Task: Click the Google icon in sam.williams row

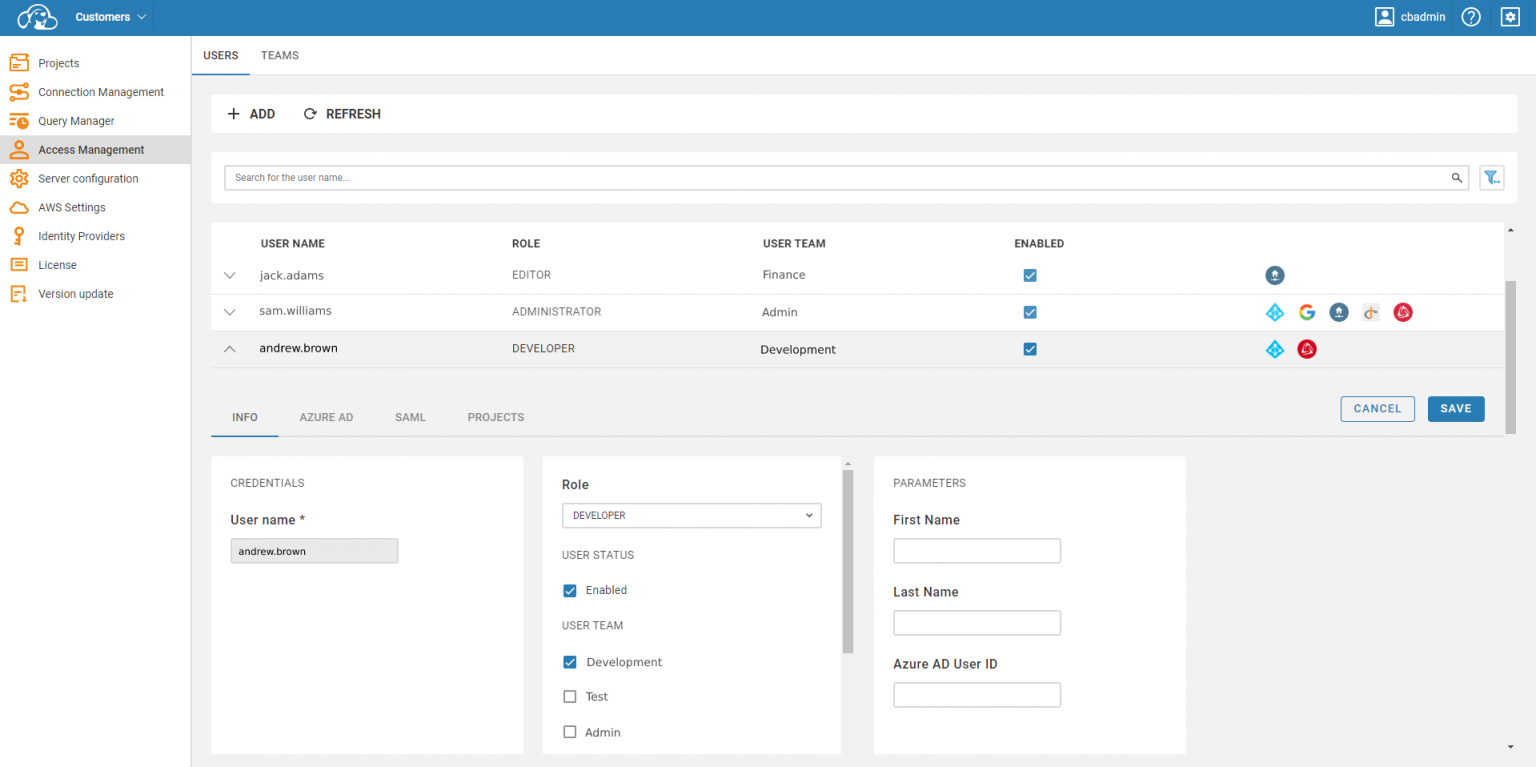Action: click(1306, 312)
